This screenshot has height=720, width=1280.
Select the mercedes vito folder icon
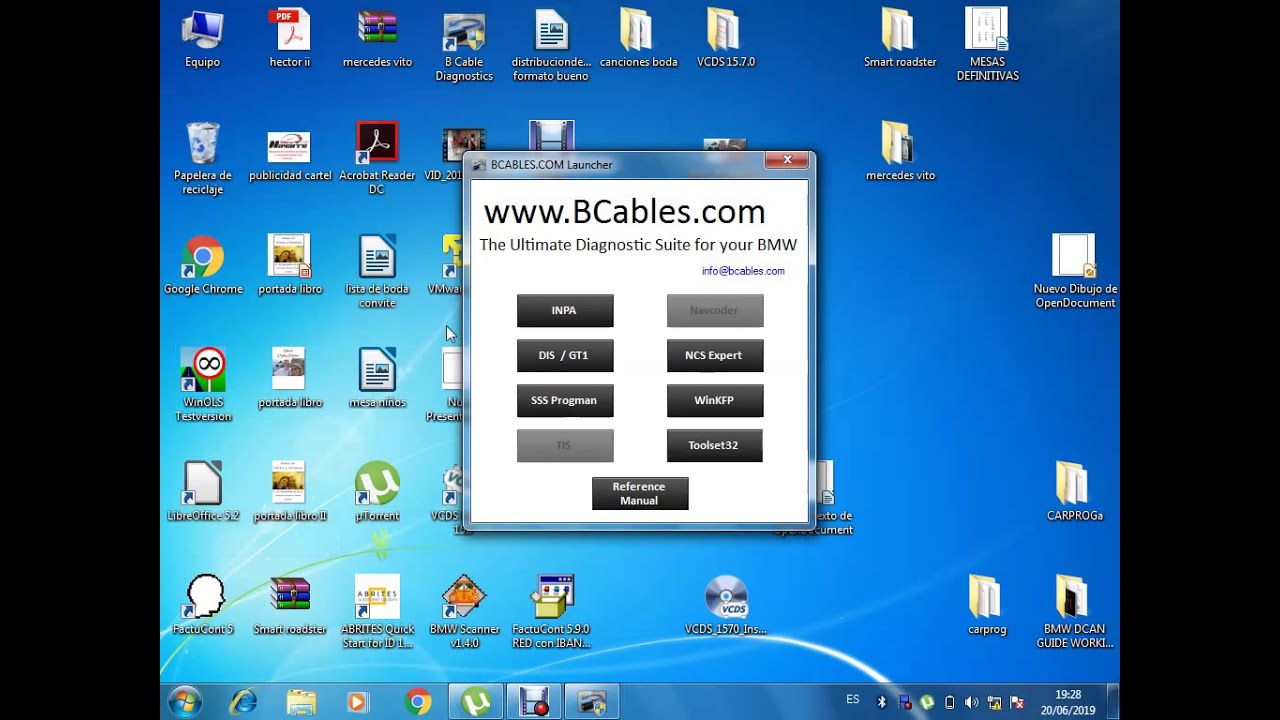900,153
